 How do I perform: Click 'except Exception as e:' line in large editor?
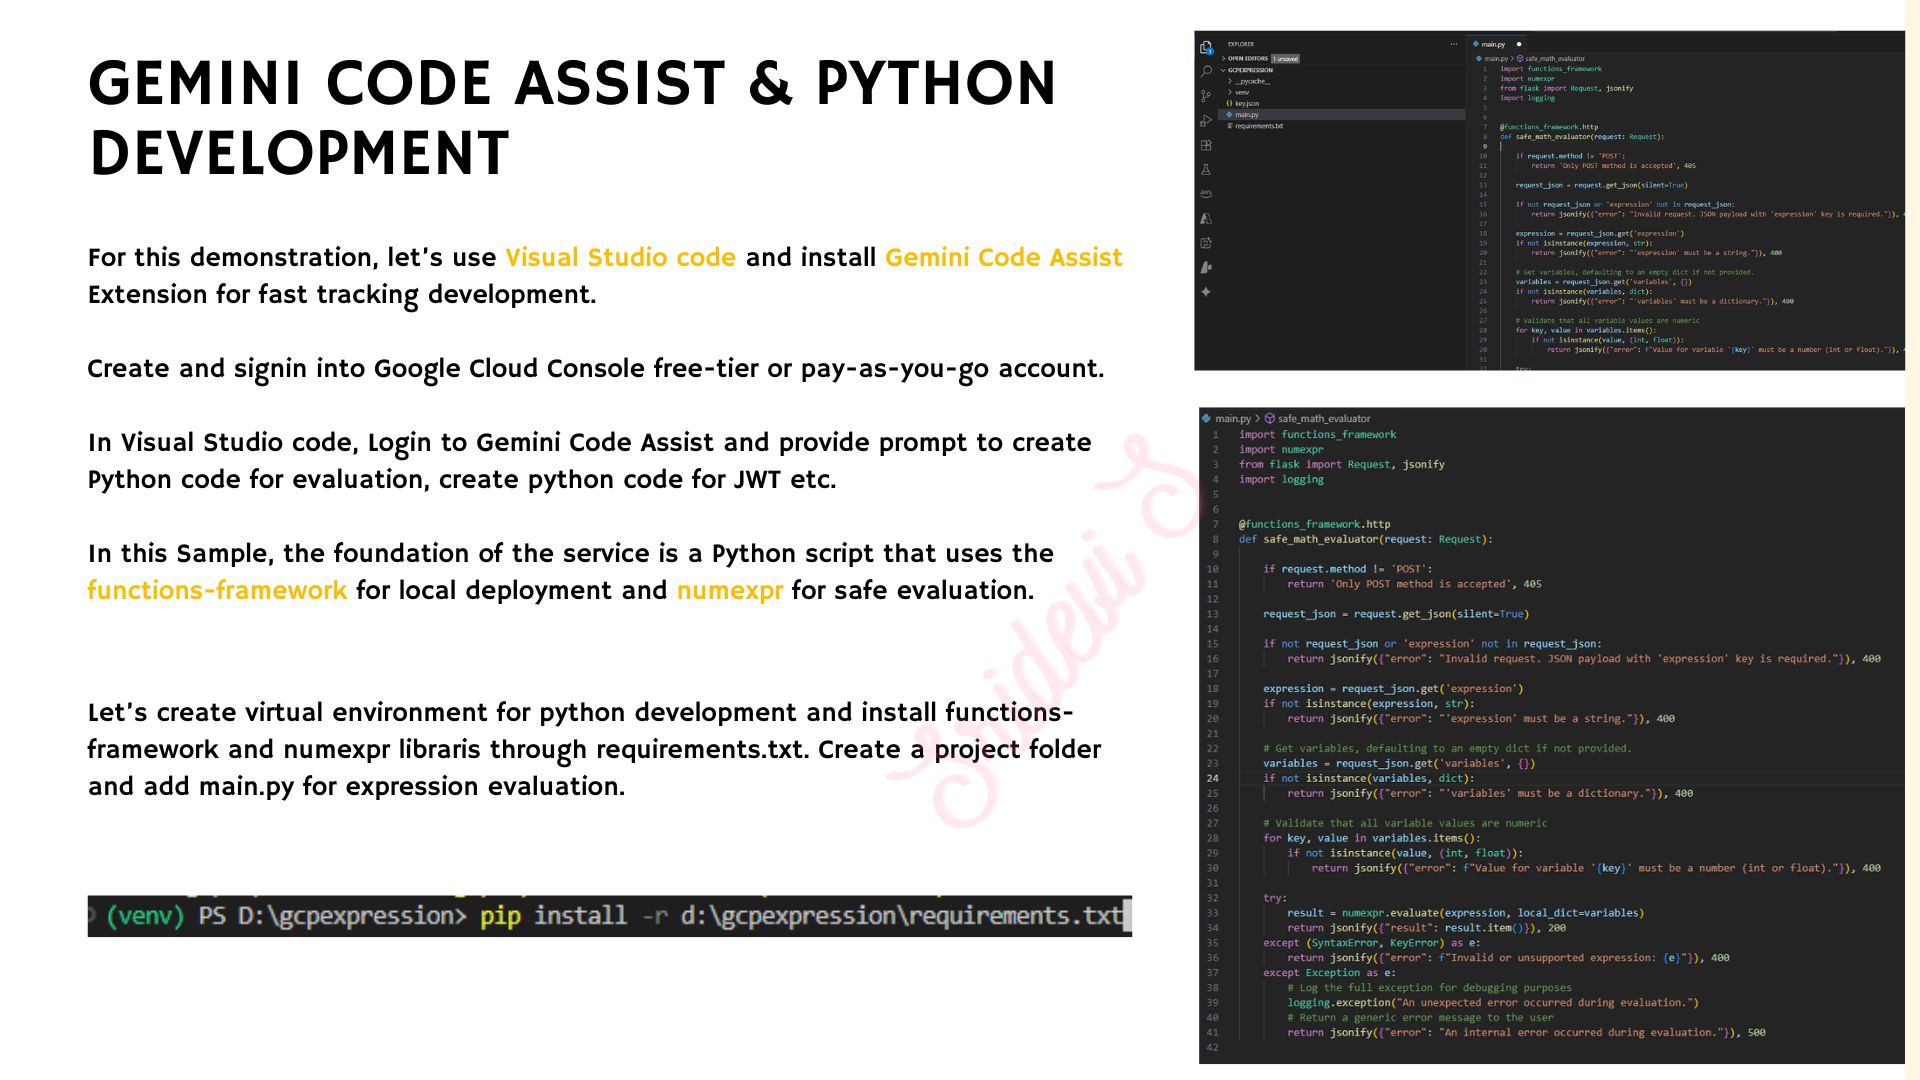pos(1329,973)
